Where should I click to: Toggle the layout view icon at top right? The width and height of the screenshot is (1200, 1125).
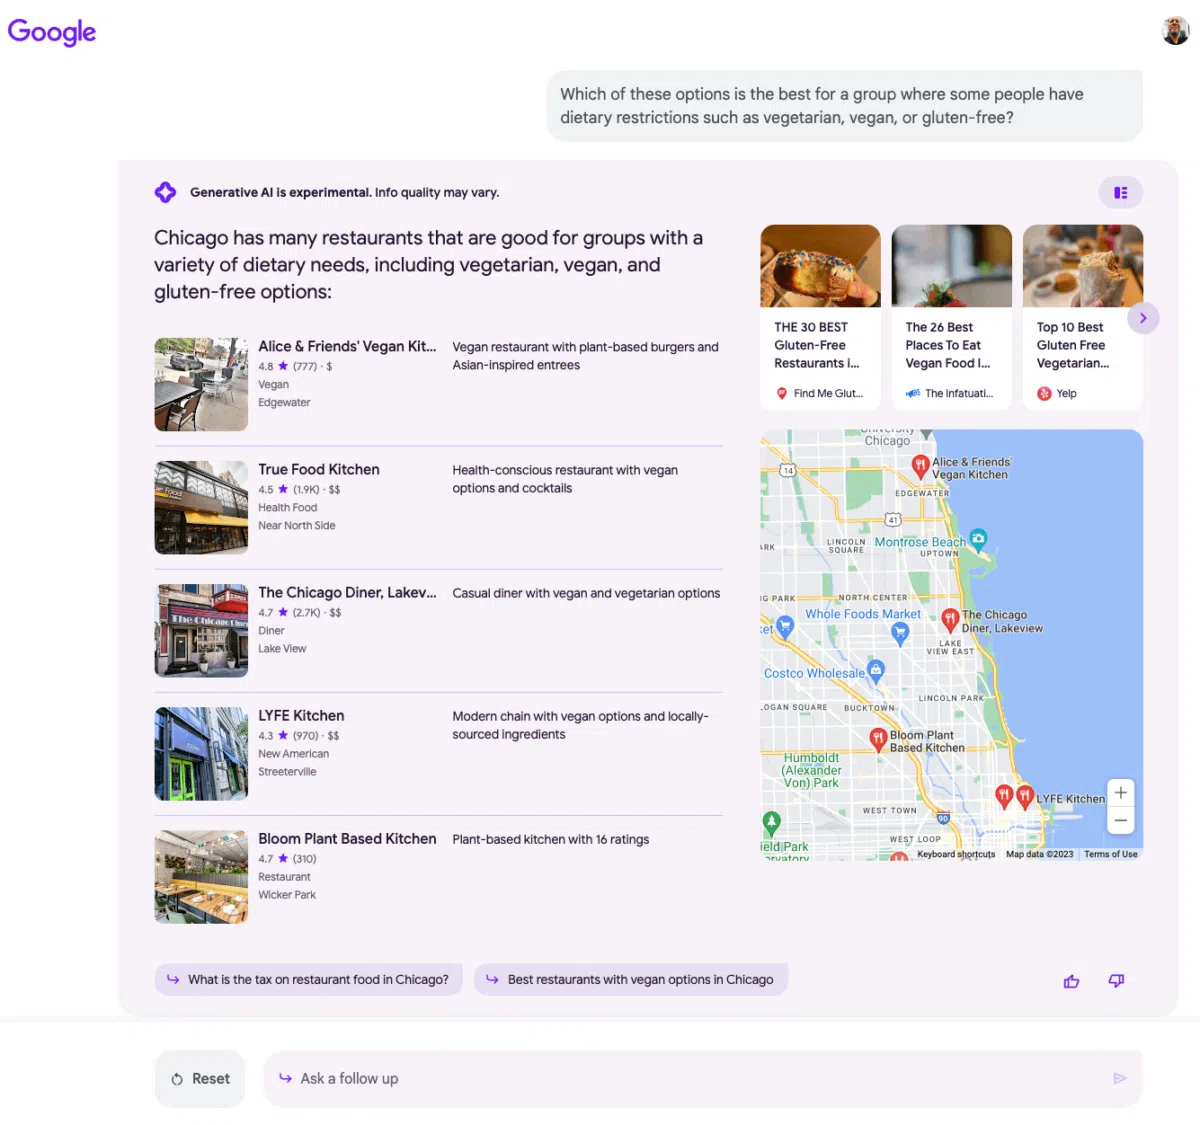pos(1120,193)
